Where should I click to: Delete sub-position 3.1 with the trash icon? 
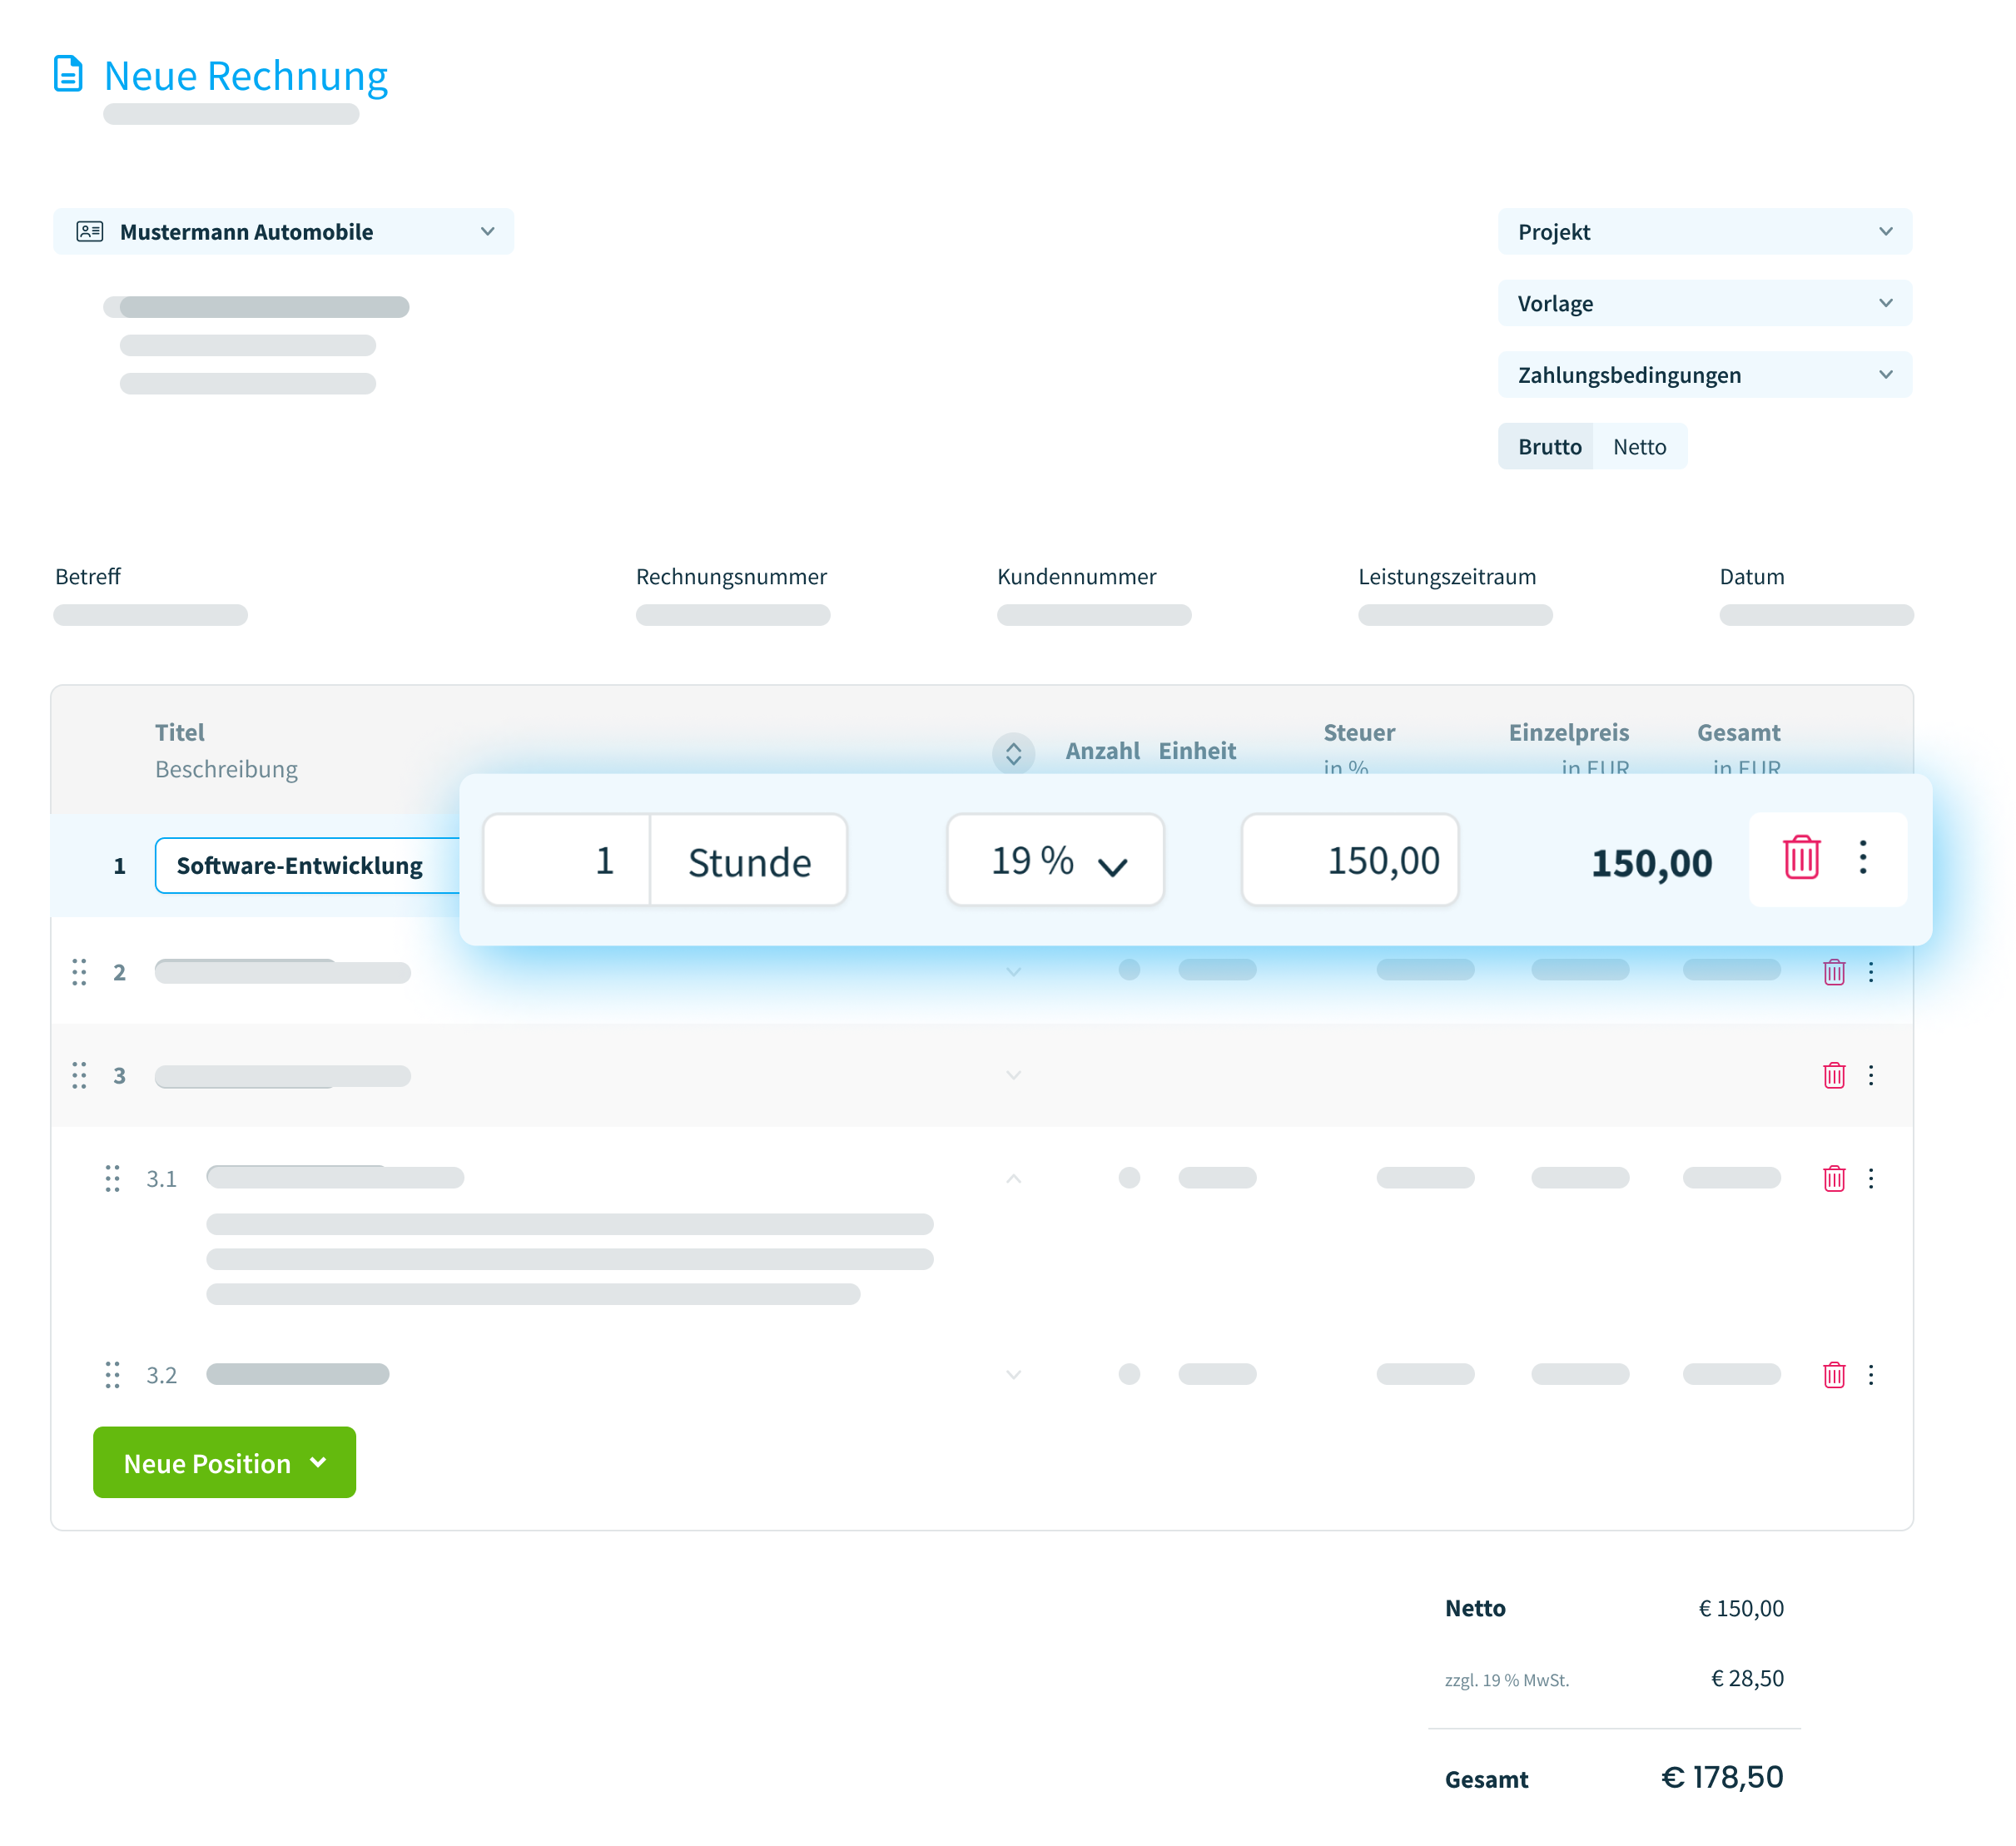1833,1178
